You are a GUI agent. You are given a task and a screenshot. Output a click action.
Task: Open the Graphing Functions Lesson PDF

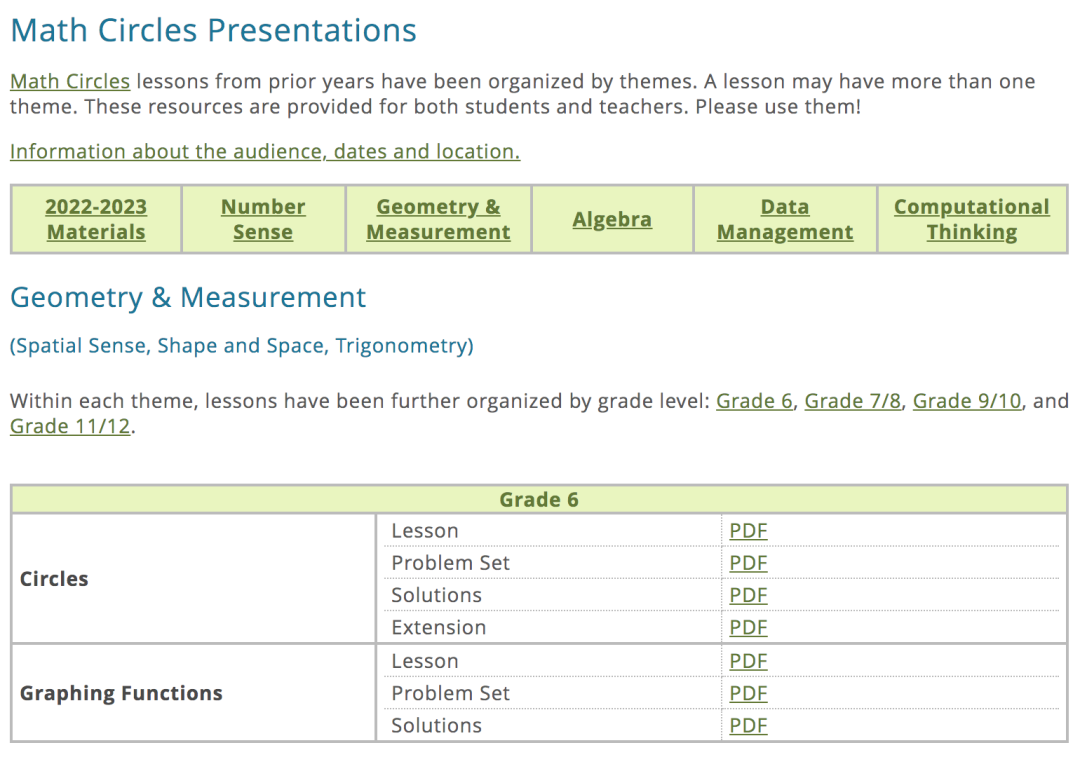point(748,661)
